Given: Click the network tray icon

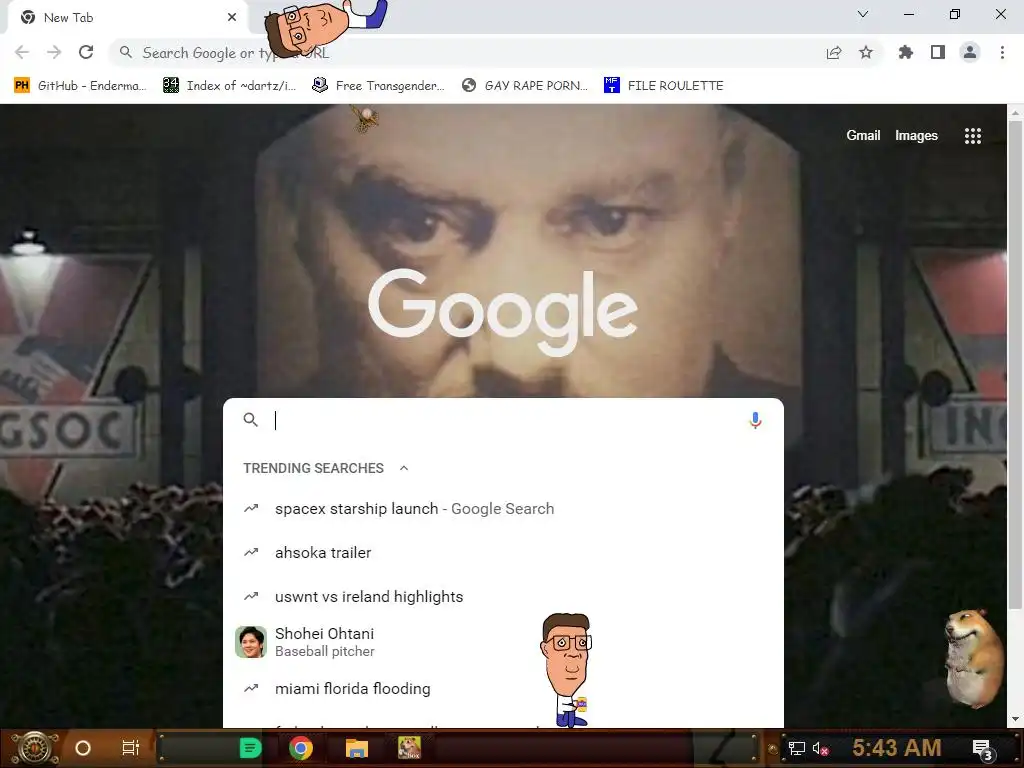Looking at the screenshot, I should [x=797, y=748].
